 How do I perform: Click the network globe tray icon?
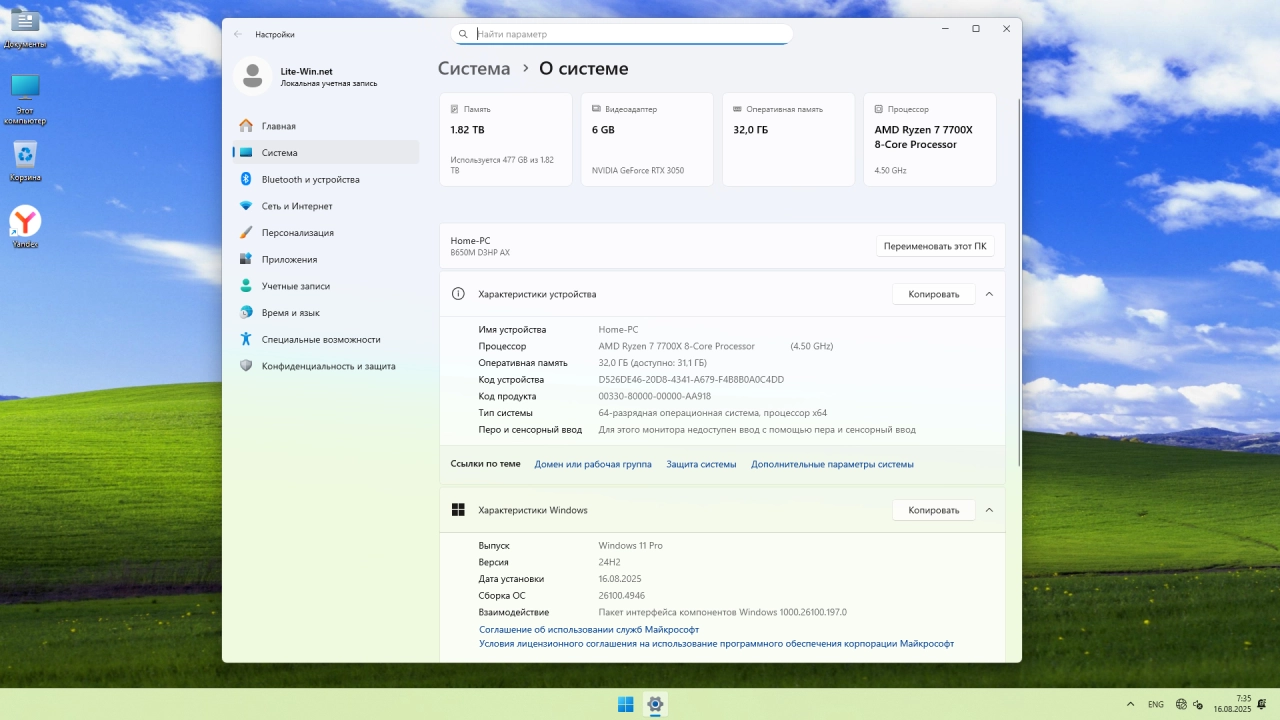1181,704
